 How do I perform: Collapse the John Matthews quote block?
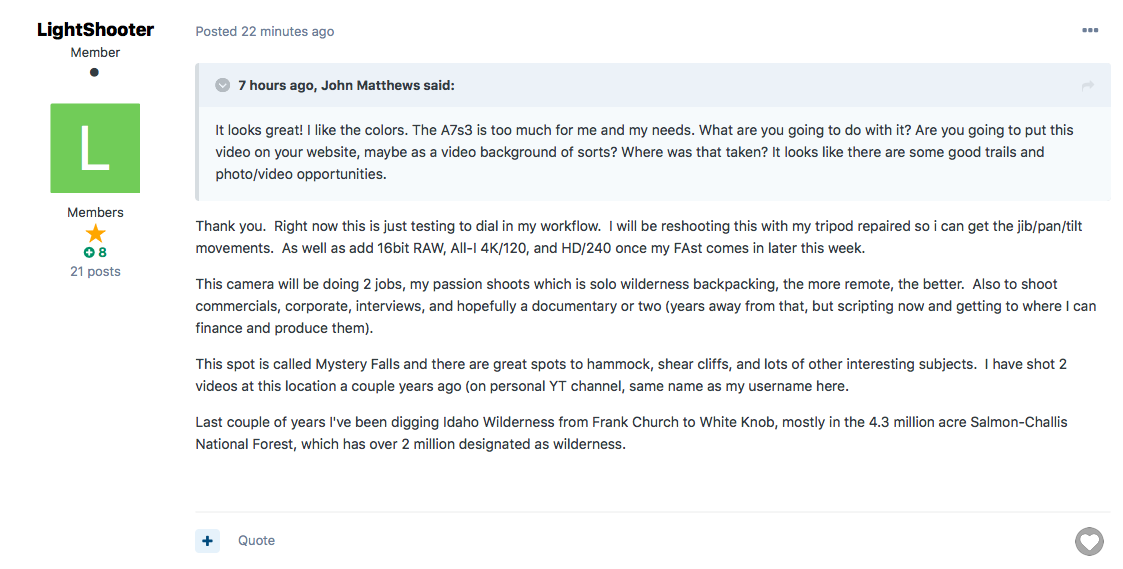[223, 85]
